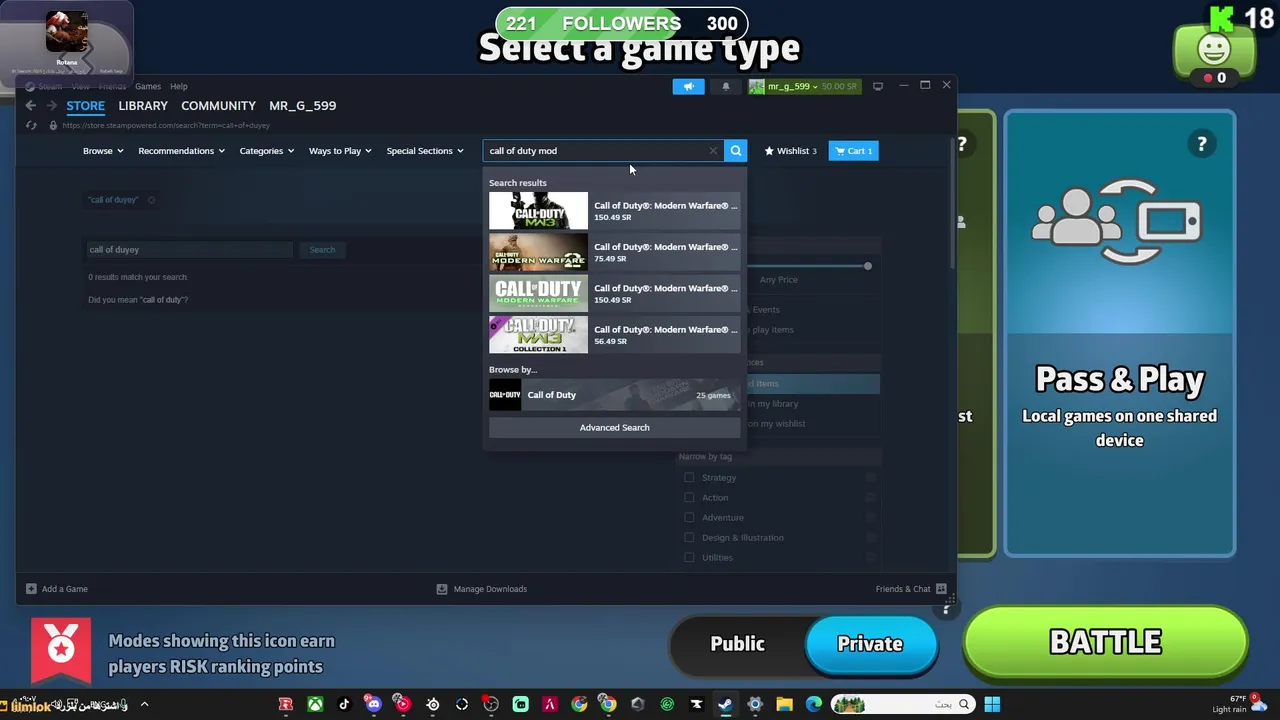The width and height of the screenshot is (1280, 720).
Task: Tick the Utilities tag checkbox
Action: (x=689, y=558)
